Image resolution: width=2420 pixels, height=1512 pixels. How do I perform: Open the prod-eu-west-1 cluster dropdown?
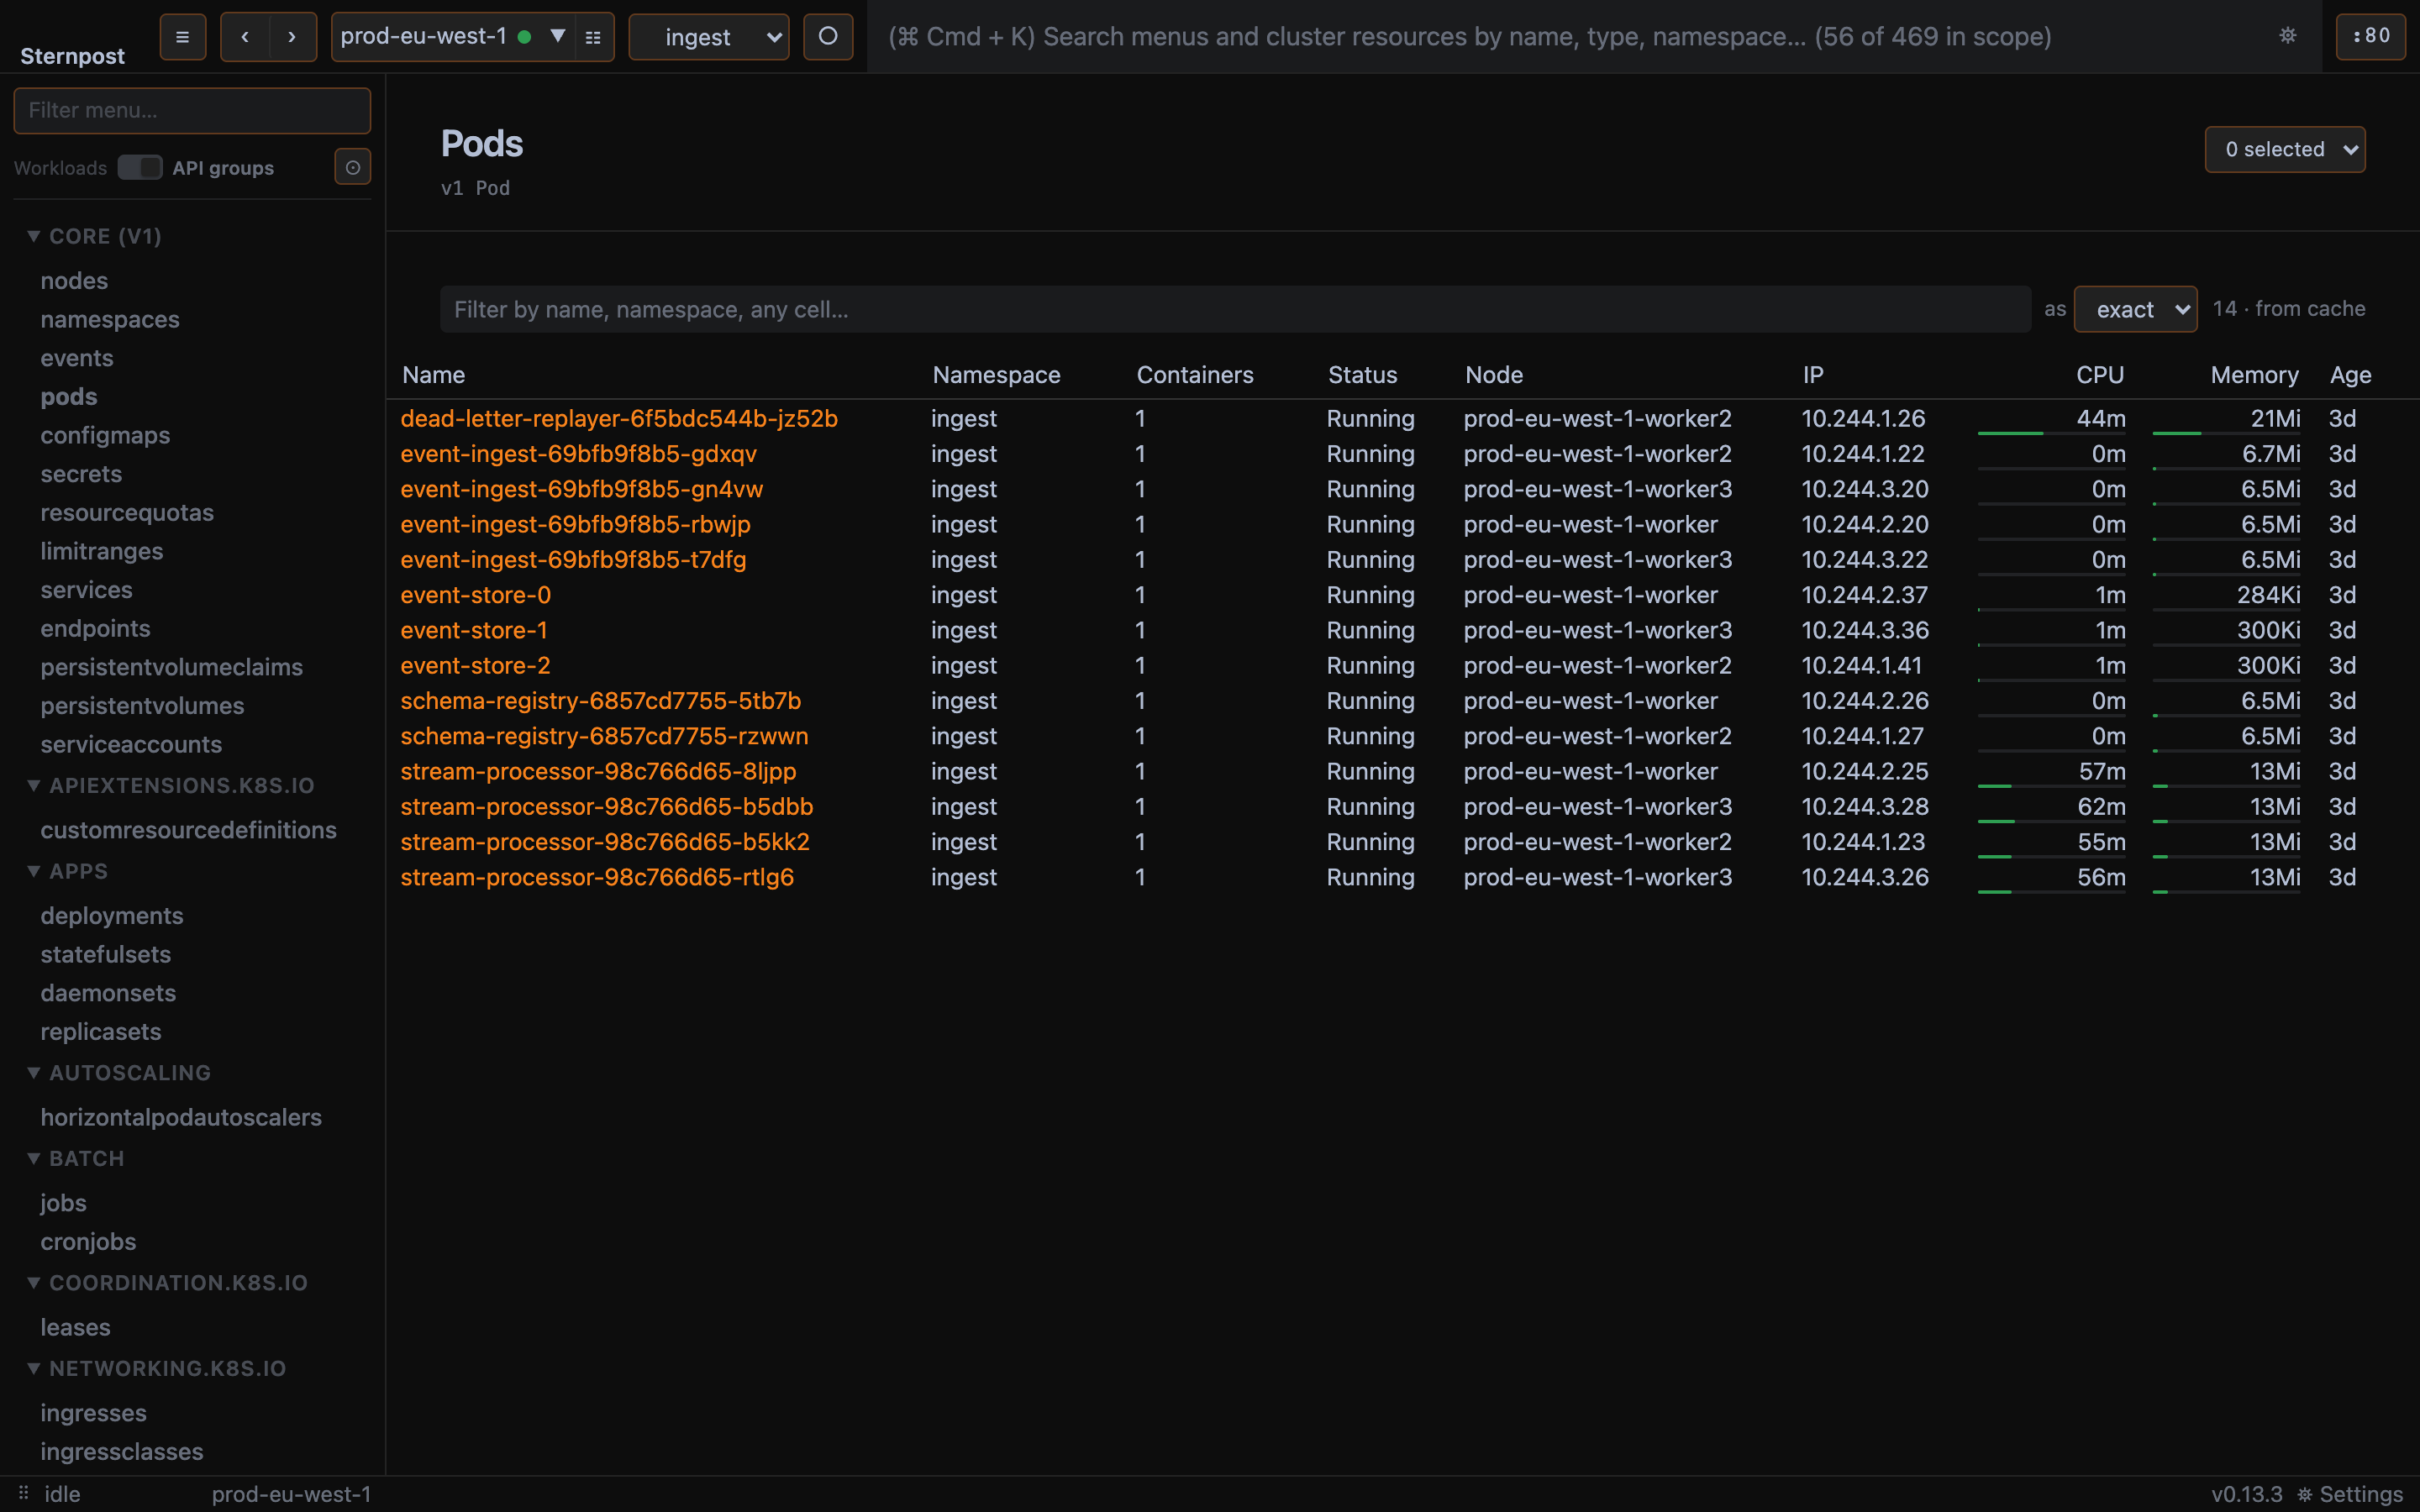tap(453, 37)
